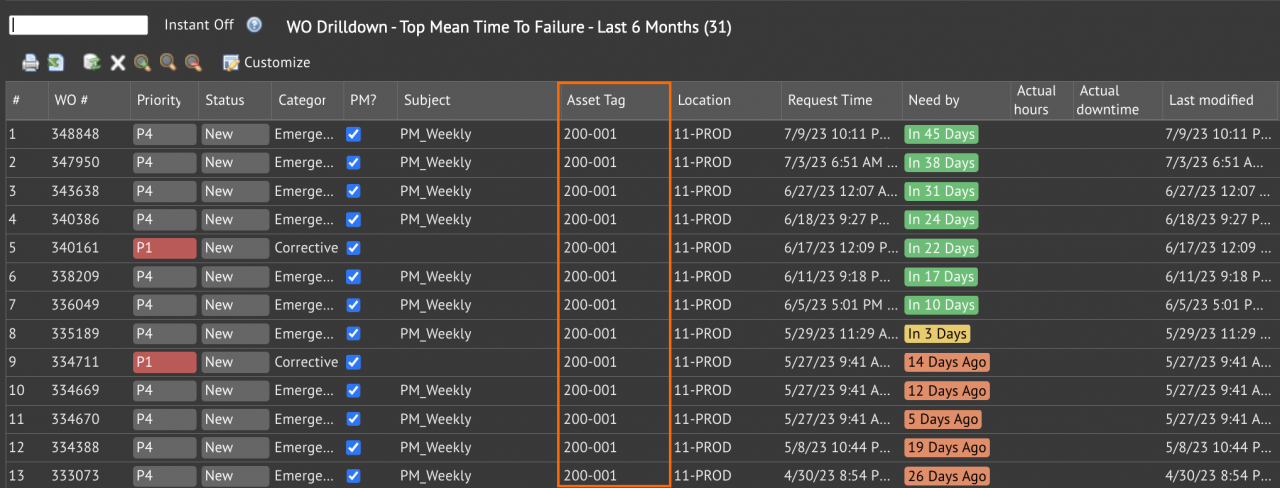Toggle PM checkbox for WO 340161
The image size is (1280, 488).
tap(353, 248)
